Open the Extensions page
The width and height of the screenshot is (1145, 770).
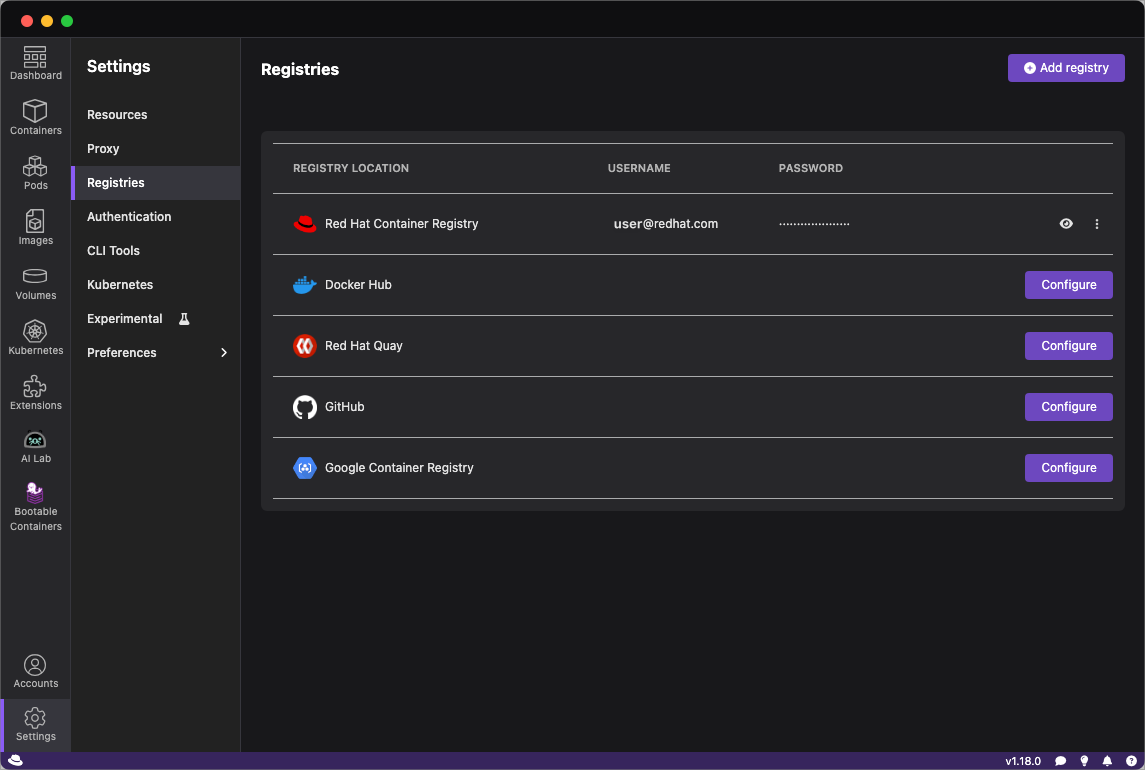(x=35, y=393)
